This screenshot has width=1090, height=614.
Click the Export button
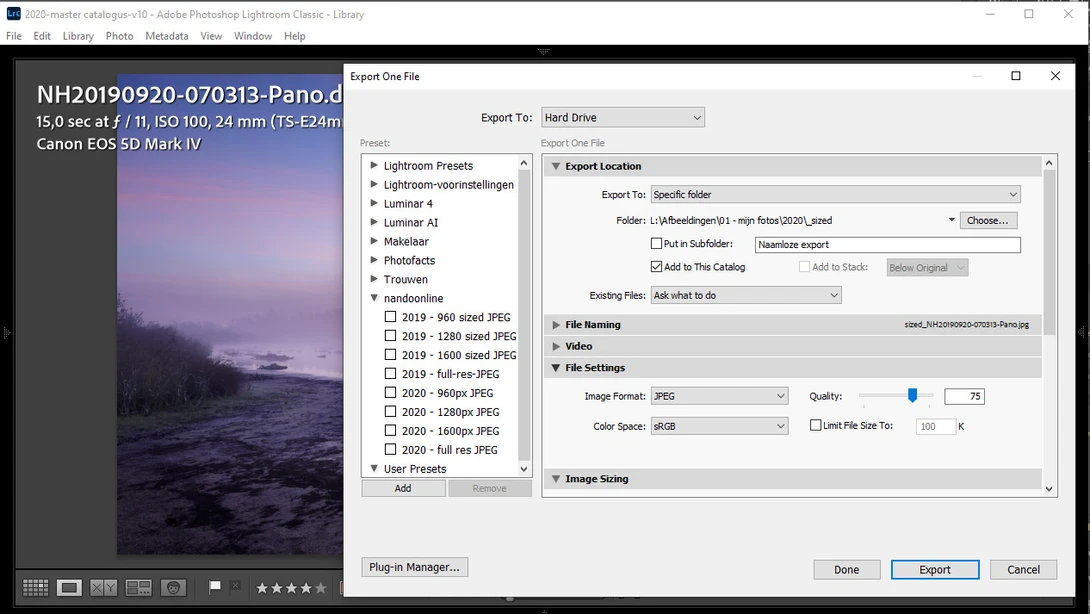[935, 569]
